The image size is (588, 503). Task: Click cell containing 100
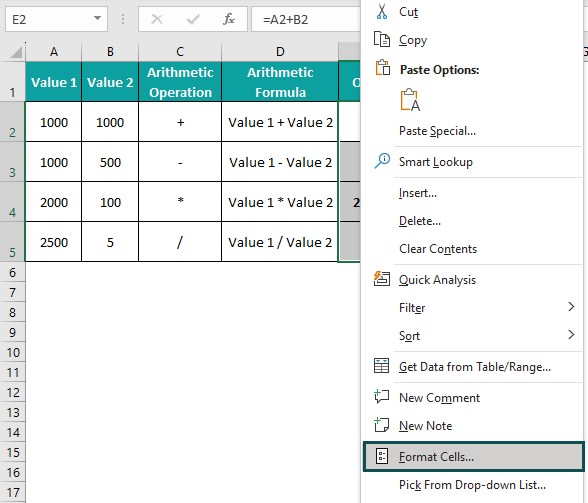(x=110, y=202)
